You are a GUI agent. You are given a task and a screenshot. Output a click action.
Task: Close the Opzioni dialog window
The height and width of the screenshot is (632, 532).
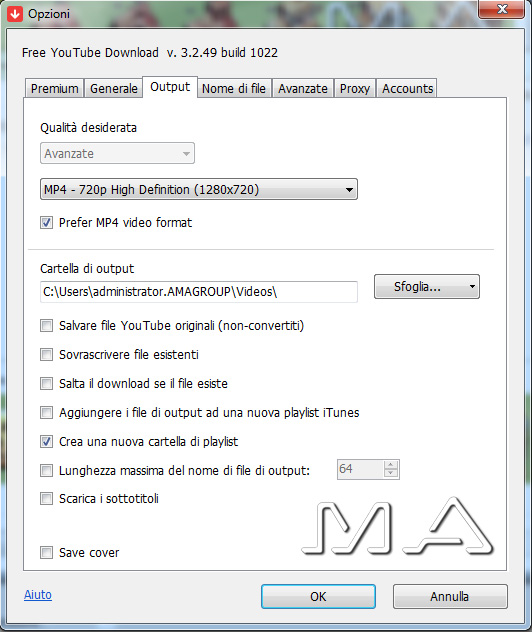(501, 9)
